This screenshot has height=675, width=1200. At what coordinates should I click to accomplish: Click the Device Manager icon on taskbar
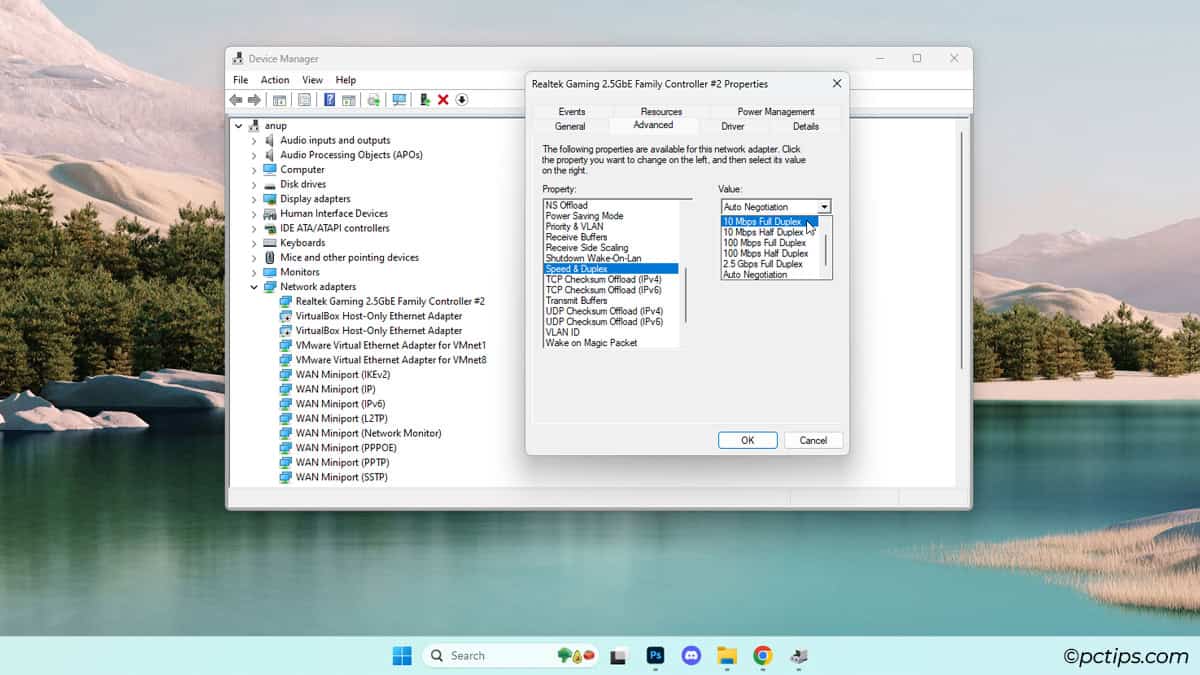coord(798,656)
